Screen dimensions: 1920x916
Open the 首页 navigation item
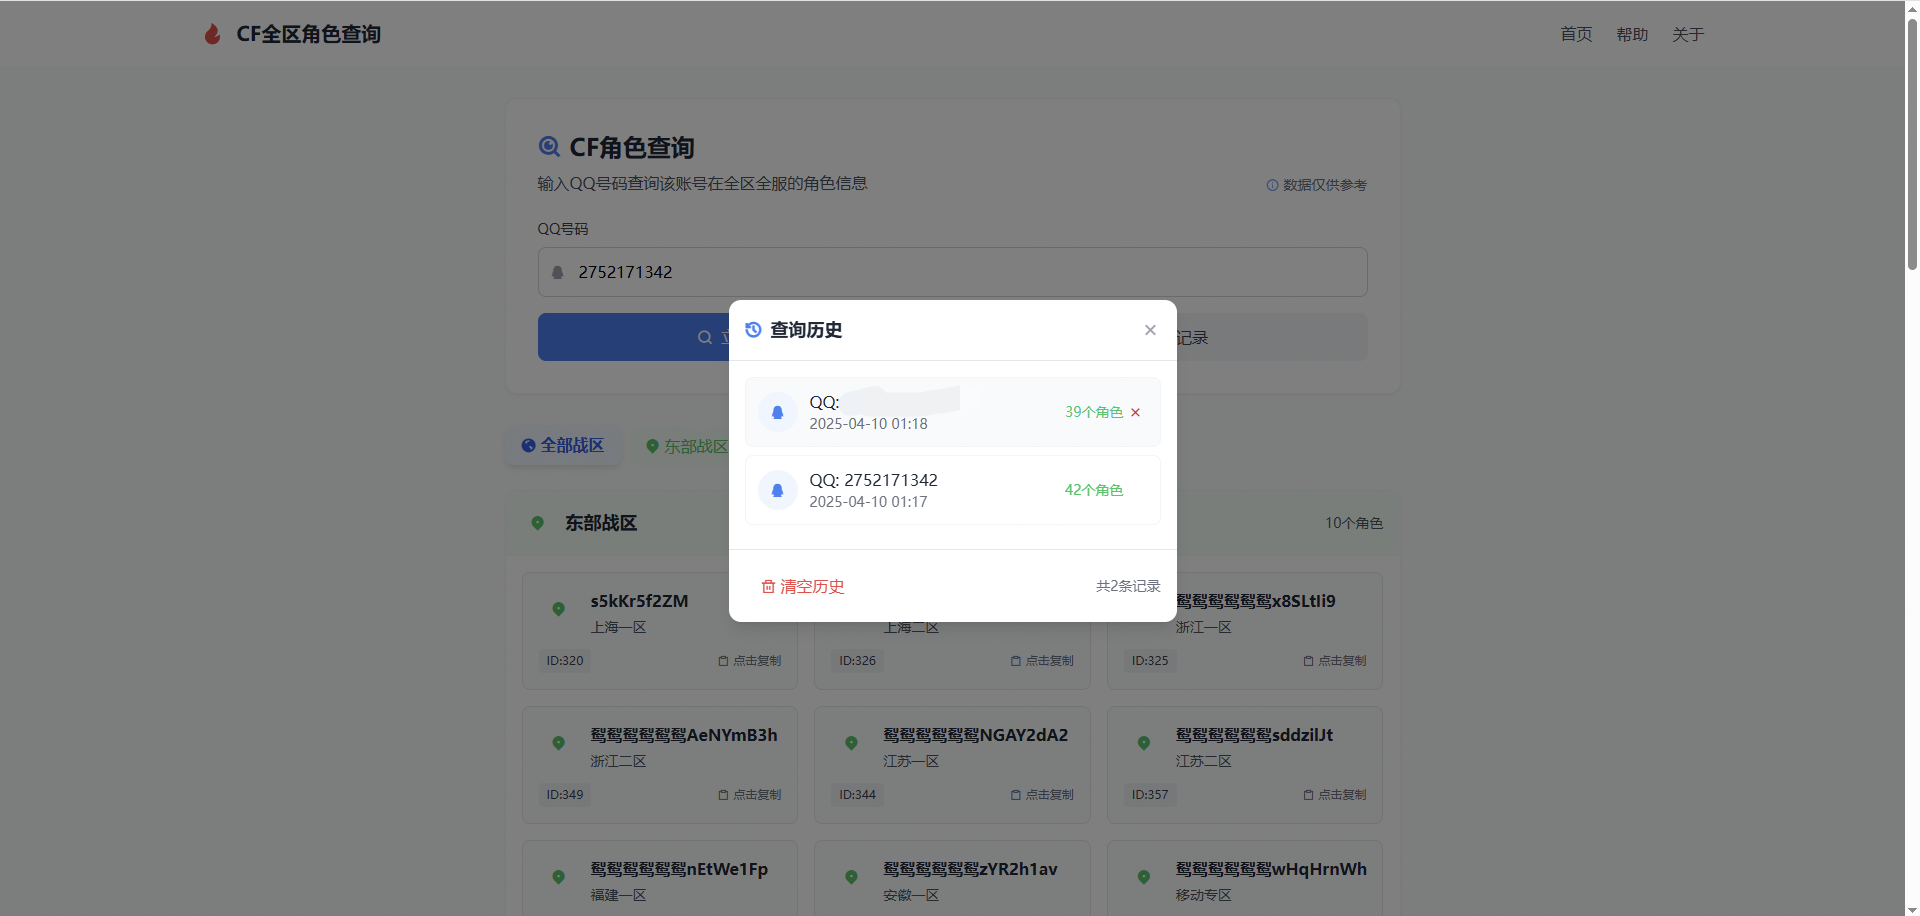coord(1575,33)
